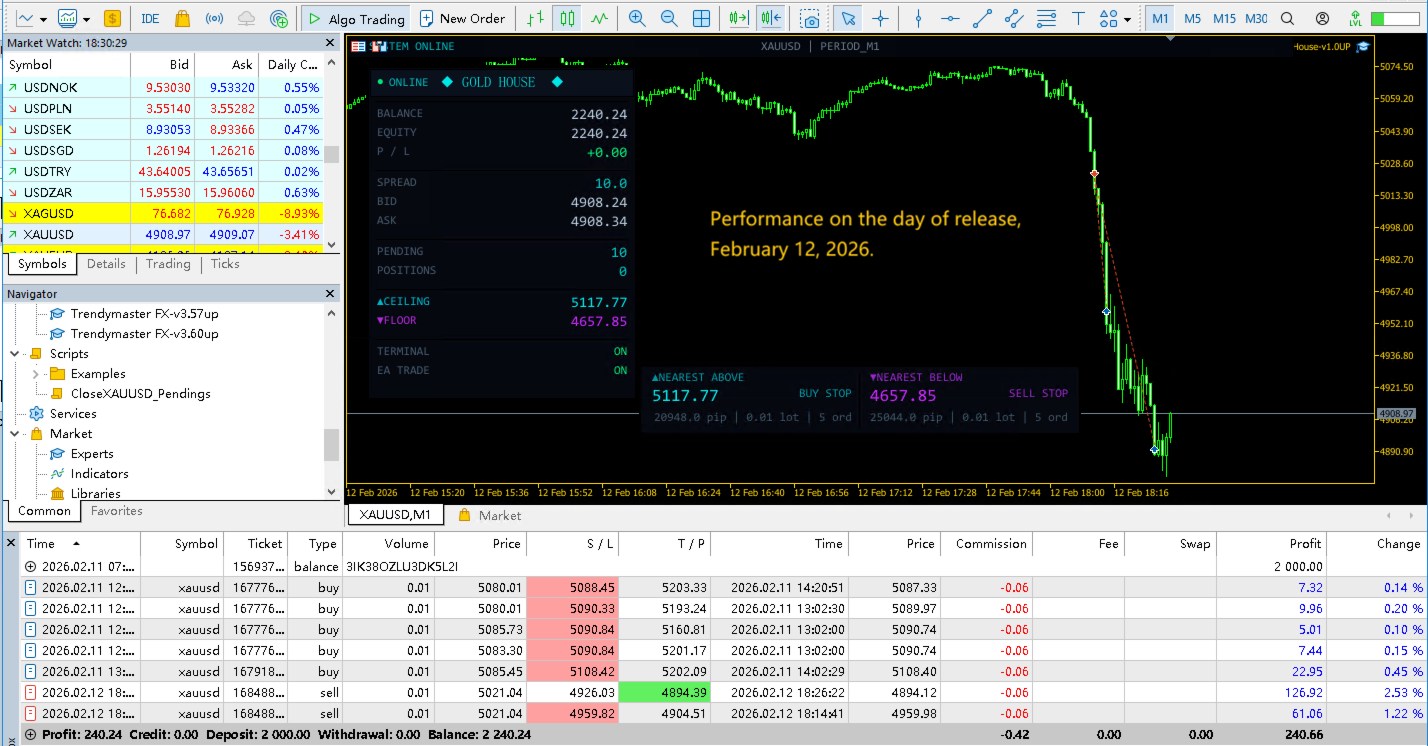Select the Draw Trendline tool
1428x746 pixels.
click(980, 18)
